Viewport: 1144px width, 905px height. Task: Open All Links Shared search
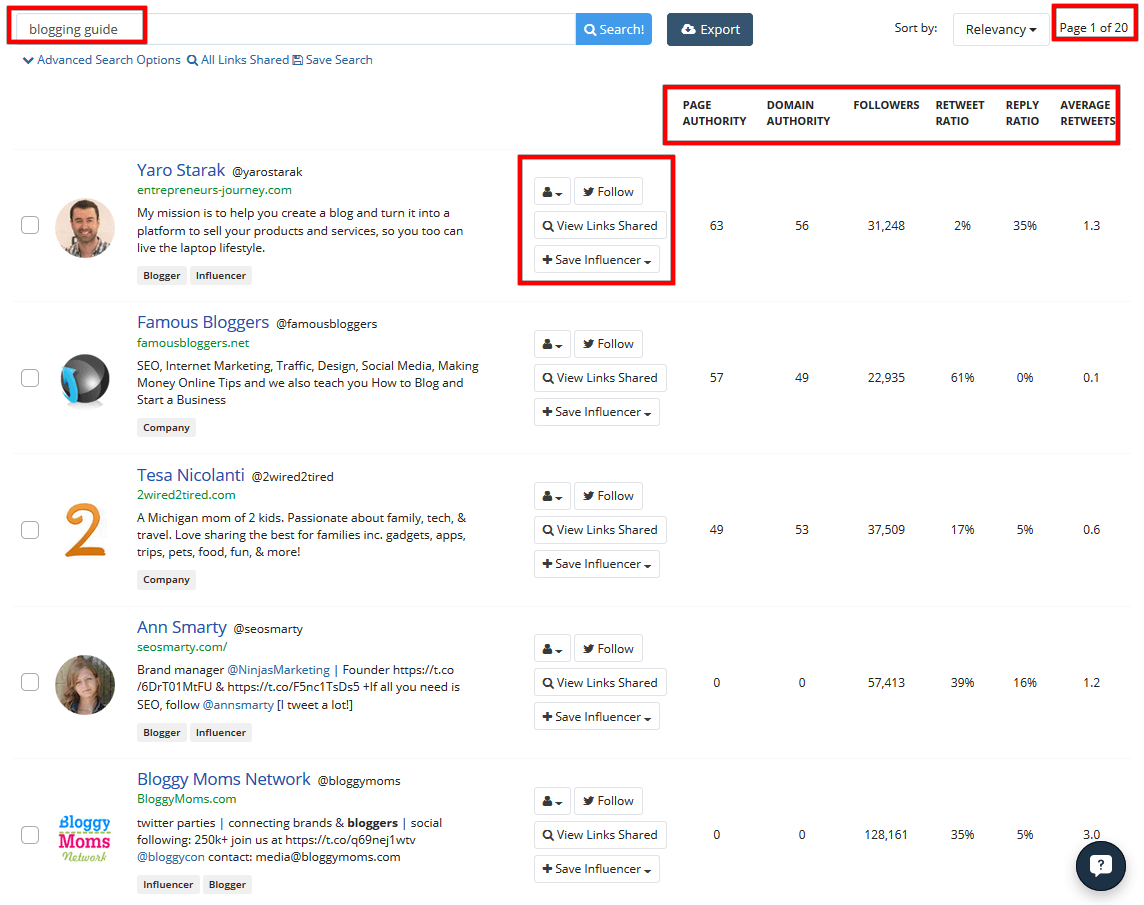click(238, 60)
